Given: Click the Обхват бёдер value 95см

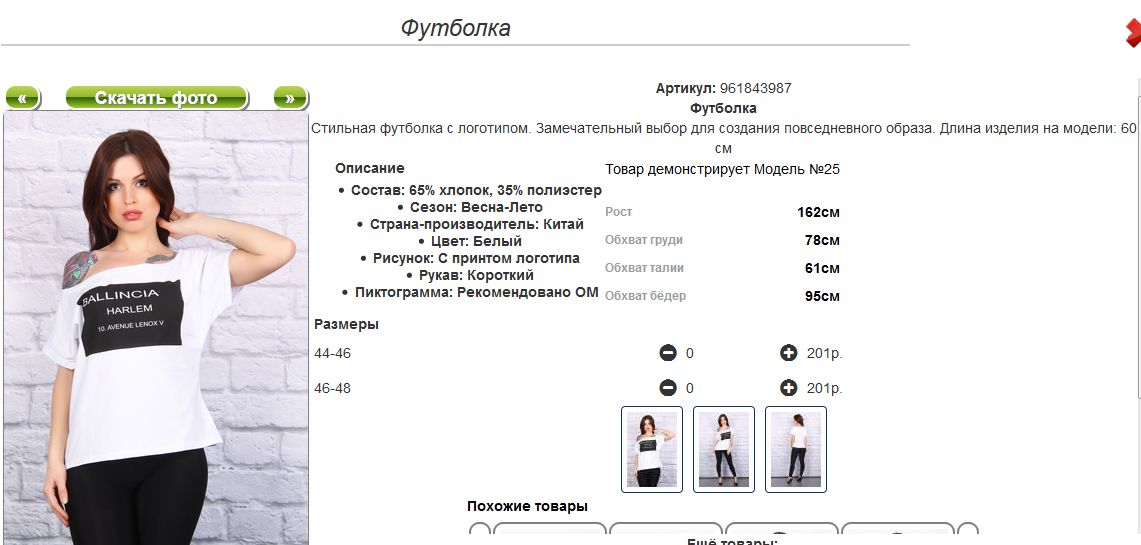Looking at the screenshot, I should pos(822,296).
